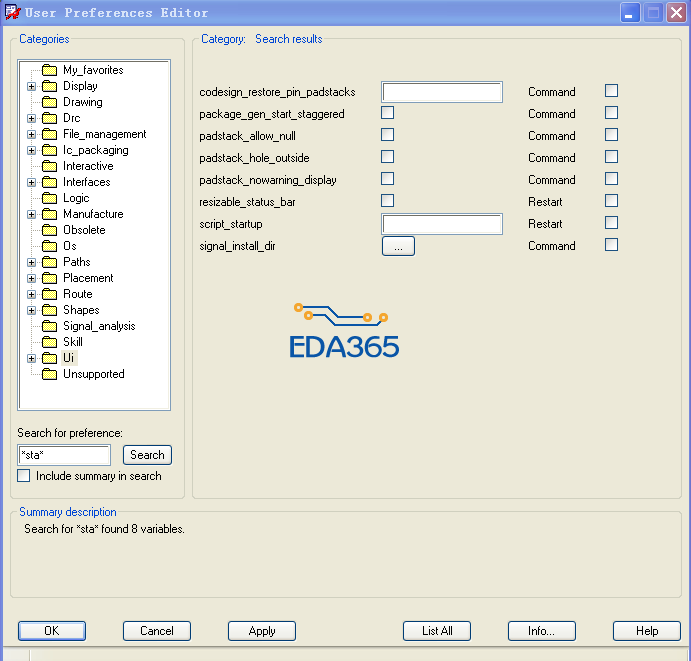Expand the Manufacture category
Image resolution: width=691 pixels, height=661 pixels.
(x=31, y=215)
